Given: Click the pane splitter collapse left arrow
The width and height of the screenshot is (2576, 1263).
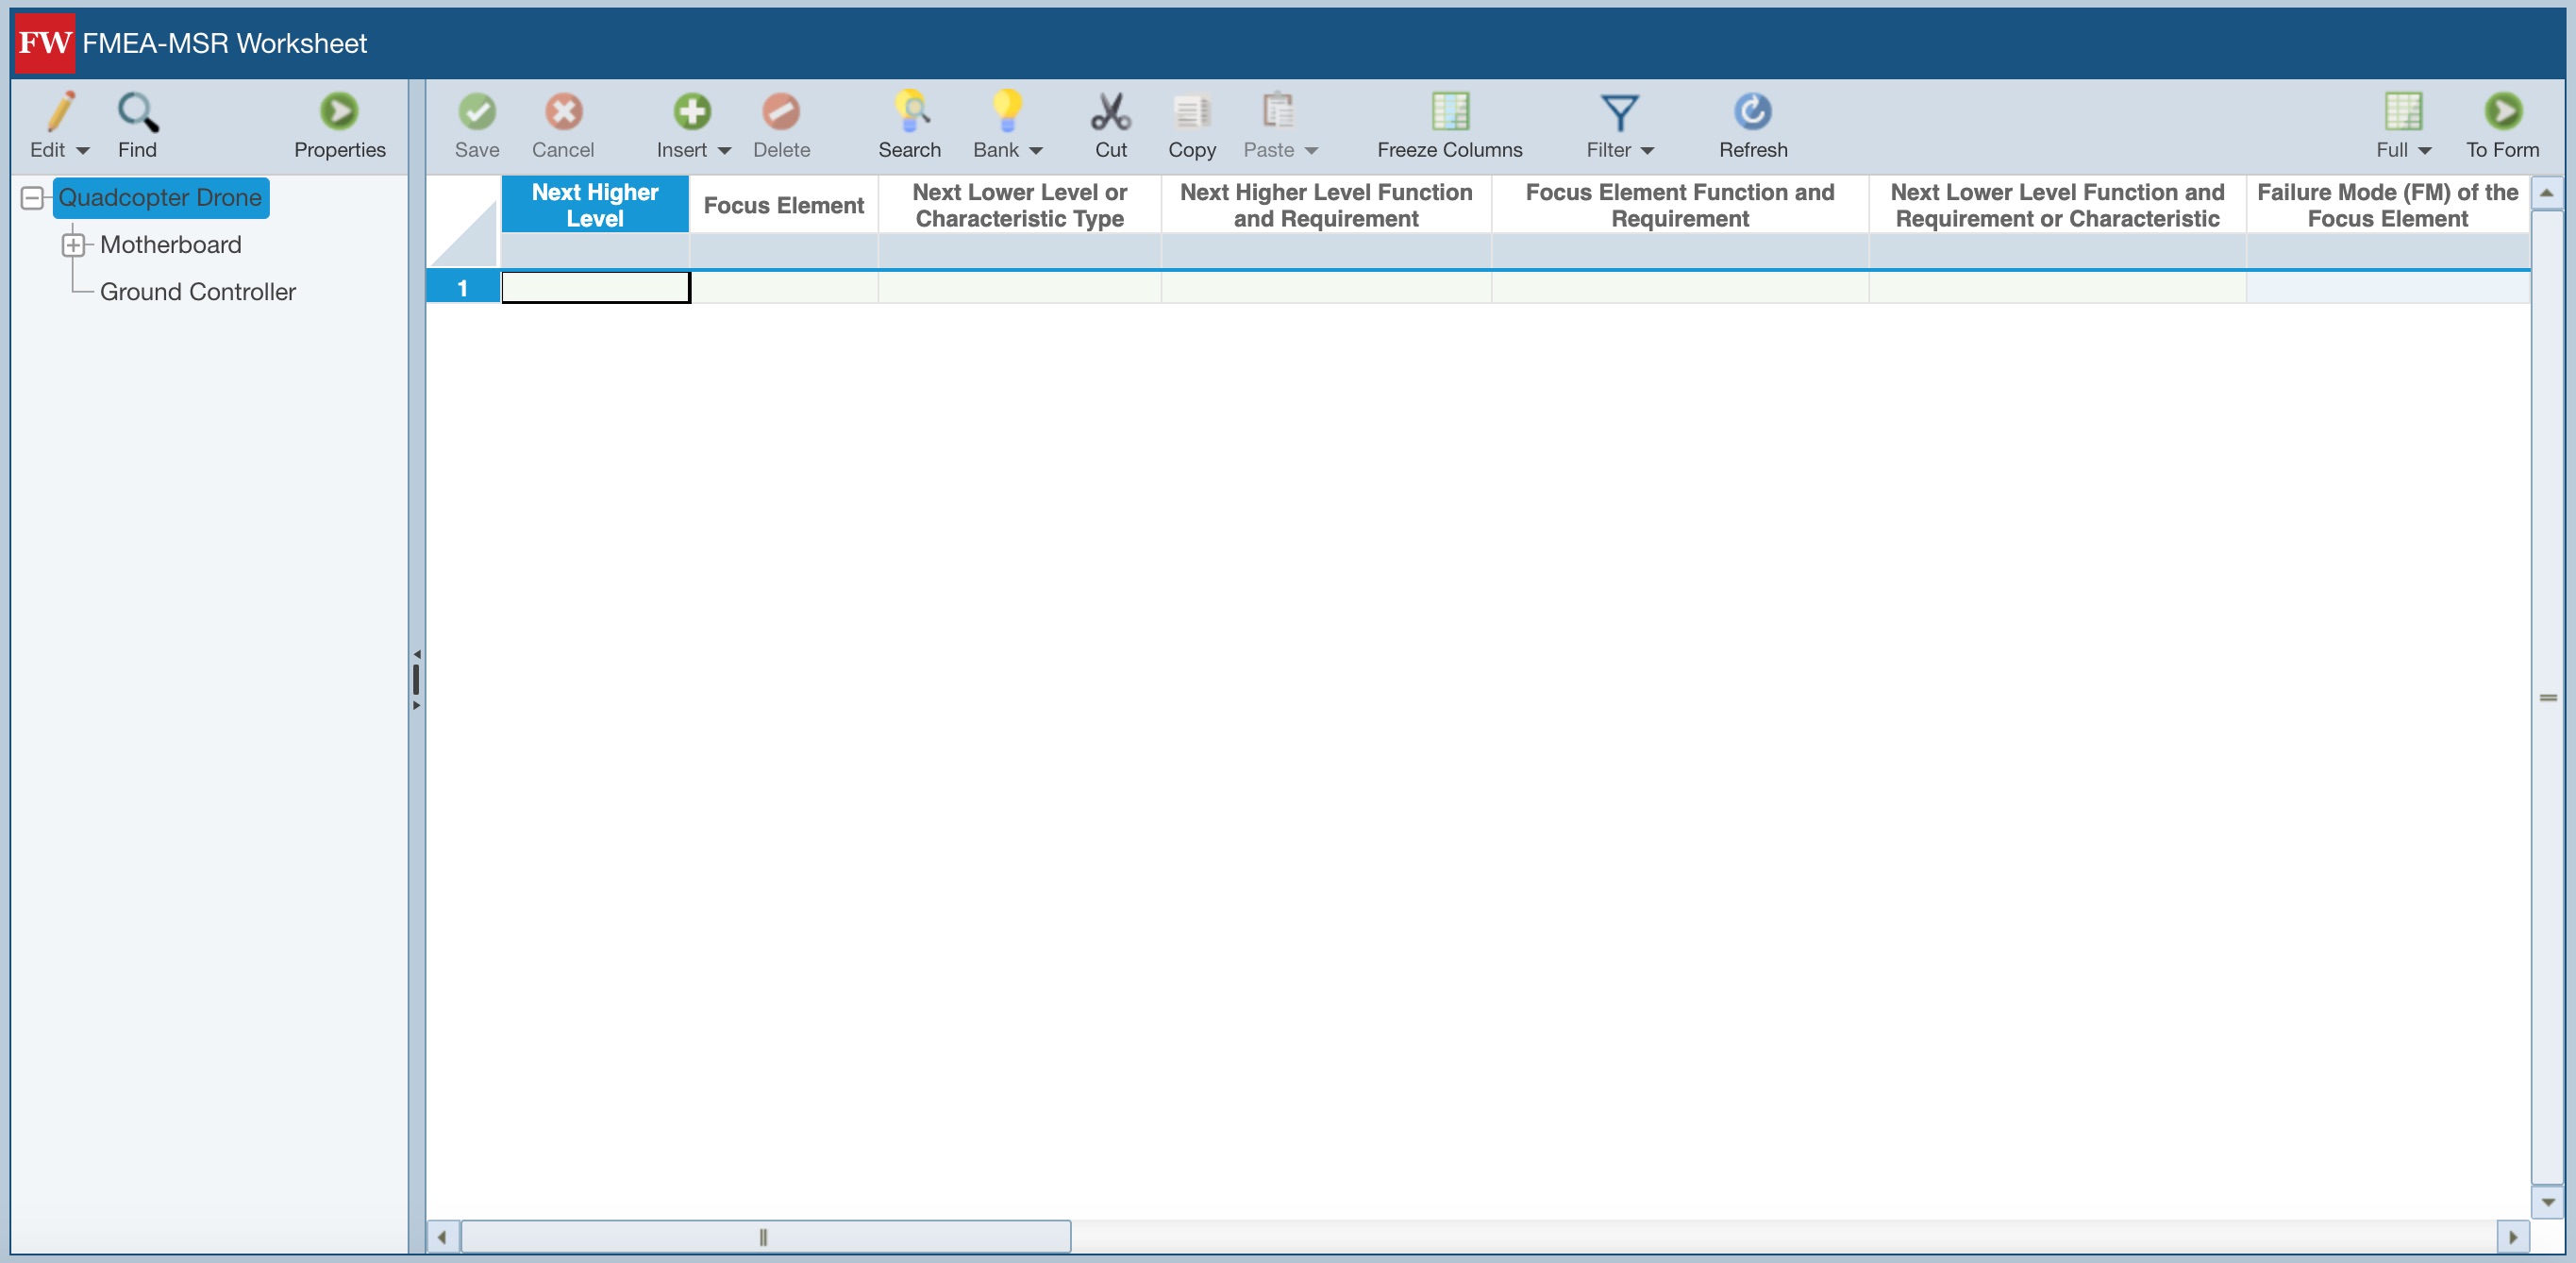Looking at the screenshot, I should [417, 654].
